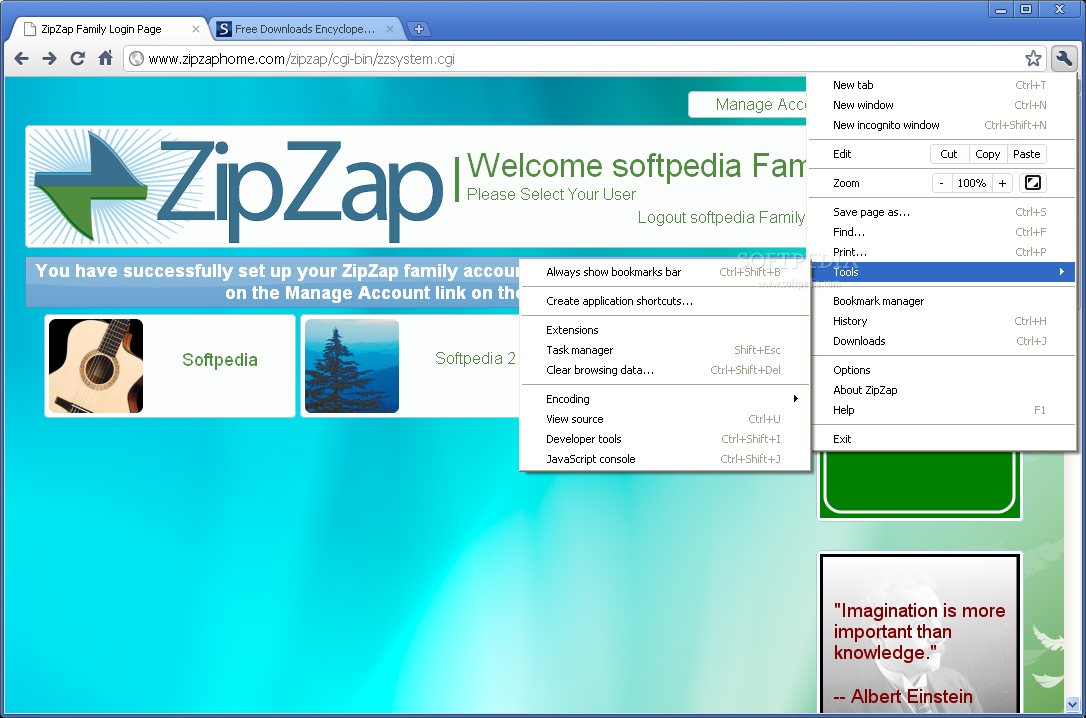The image size is (1086, 718).
Task: Bookmark this page with the star icon
Action: coord(1033,59)
